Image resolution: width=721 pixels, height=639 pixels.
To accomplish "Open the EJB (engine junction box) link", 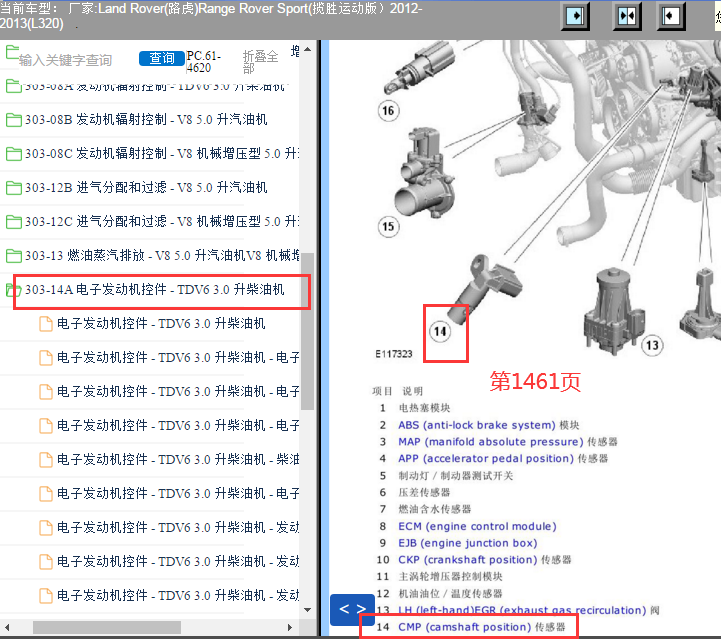I will [x=468, y=543].
